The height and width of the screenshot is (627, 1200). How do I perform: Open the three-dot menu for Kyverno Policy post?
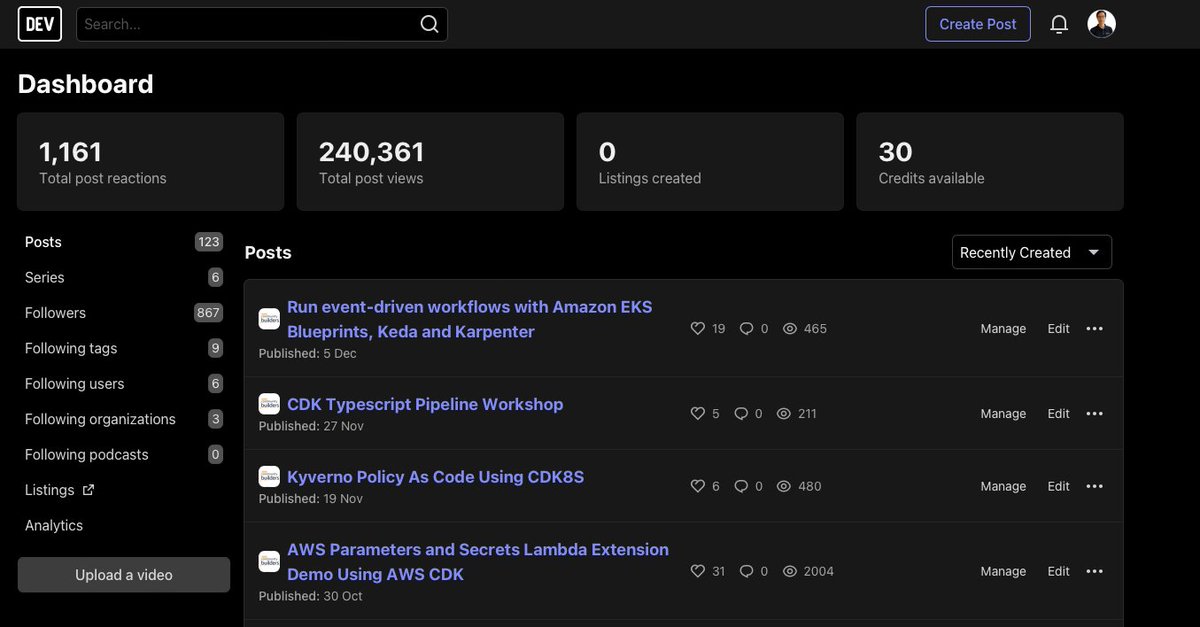pyautogui.click(x=1094, y=486)
